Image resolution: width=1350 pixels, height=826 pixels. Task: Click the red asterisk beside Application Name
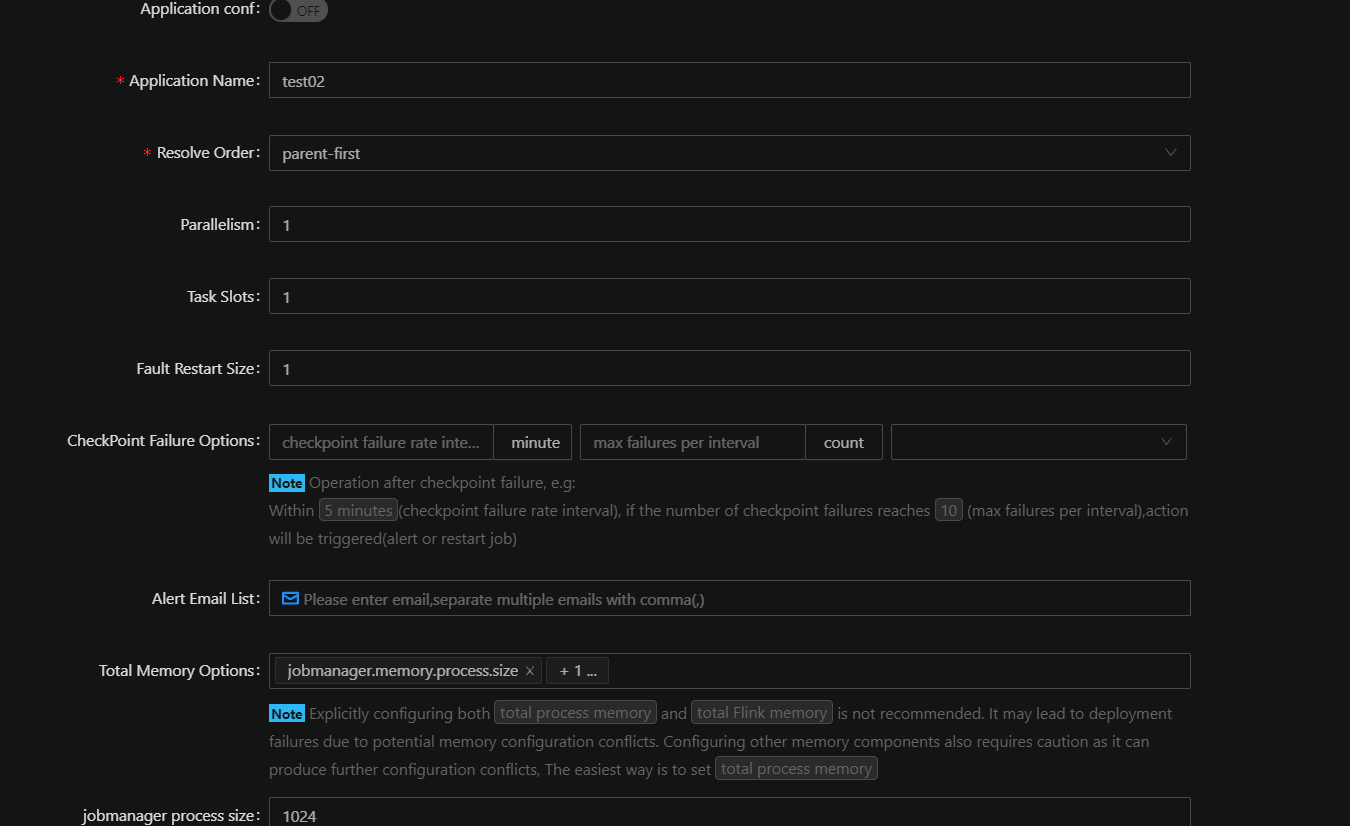pyautogui.click(x=118, y=80)
